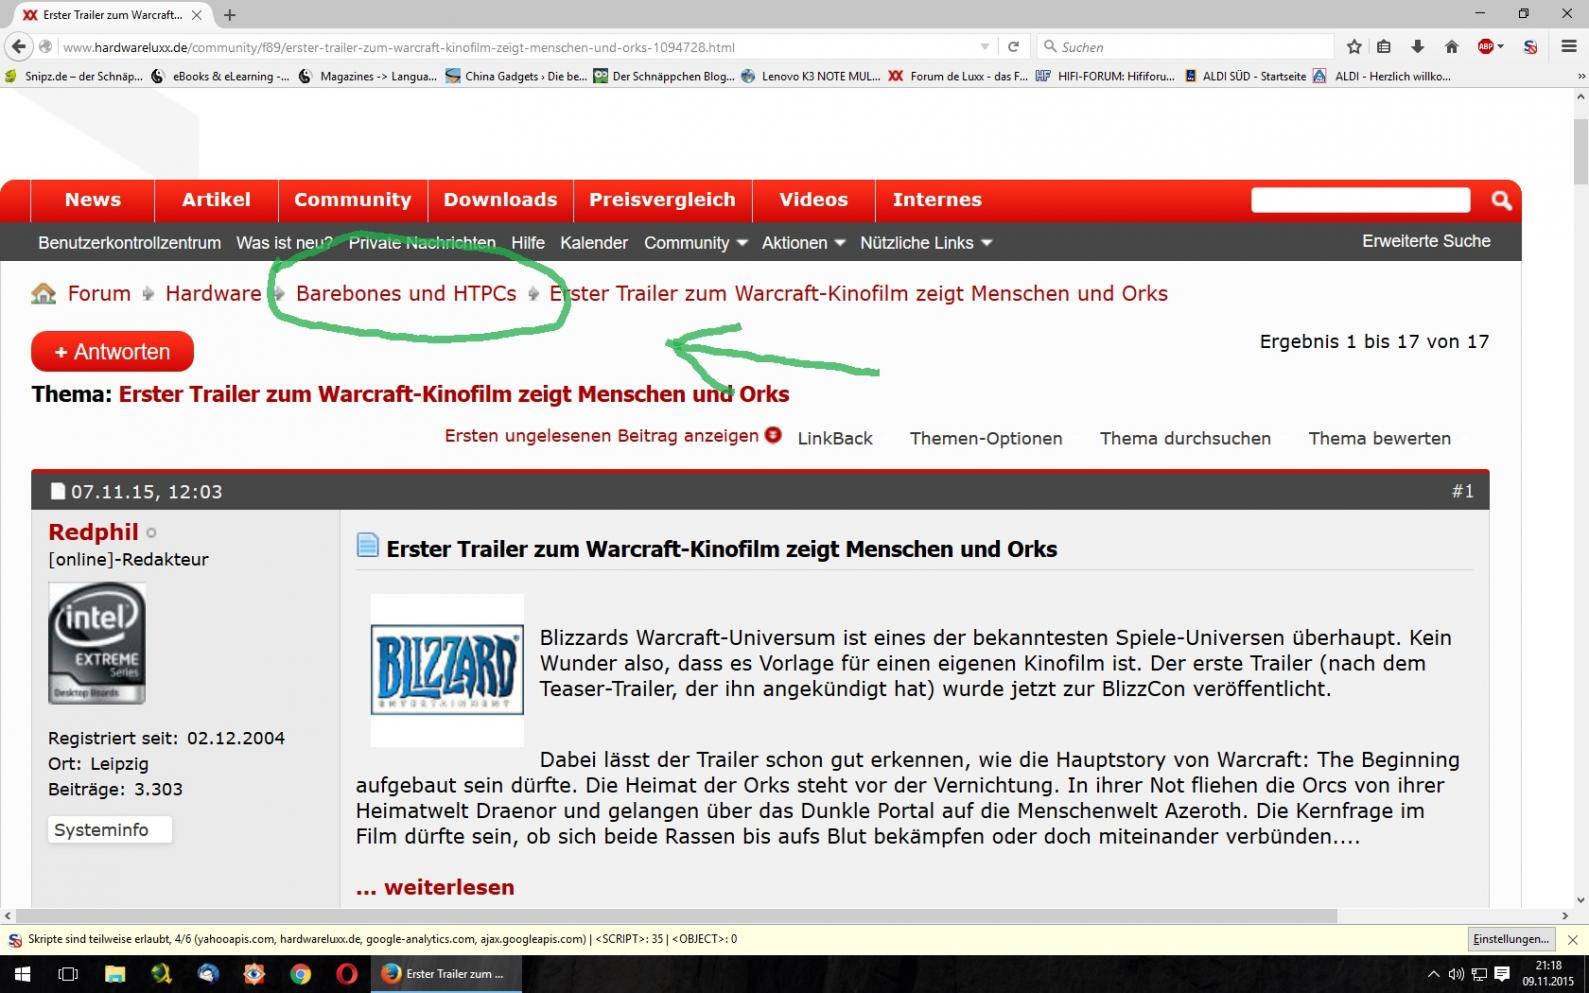
Task: Expand the Aktionen dropdown menu
Action: click(x=804, y=243)
